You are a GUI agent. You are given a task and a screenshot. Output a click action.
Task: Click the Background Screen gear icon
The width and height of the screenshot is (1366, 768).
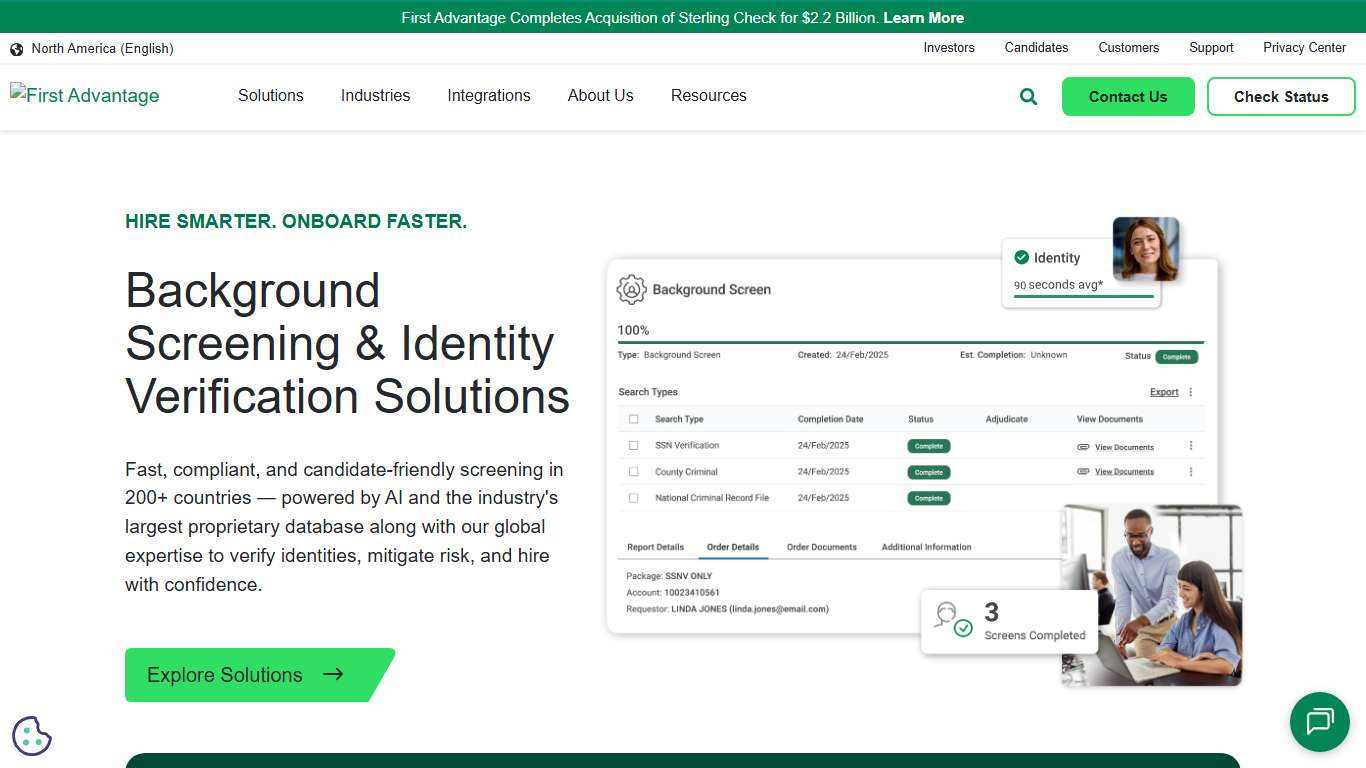point(631,289)
